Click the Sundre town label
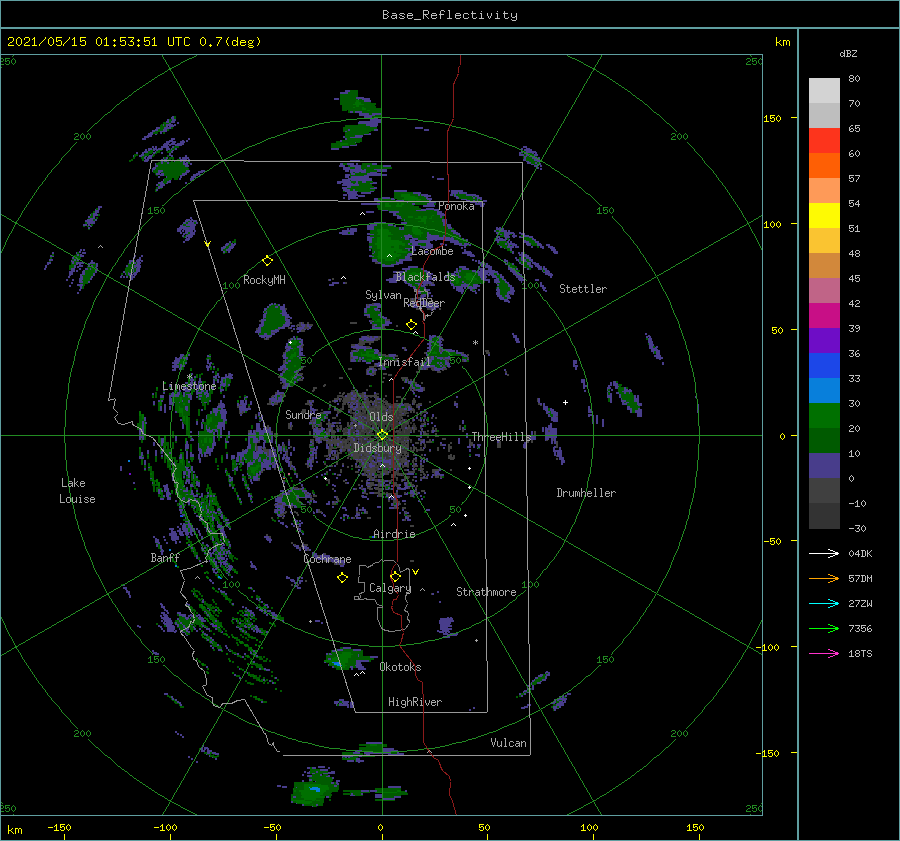The height and width of the screenshot is (841, 900). click(303, 415)
